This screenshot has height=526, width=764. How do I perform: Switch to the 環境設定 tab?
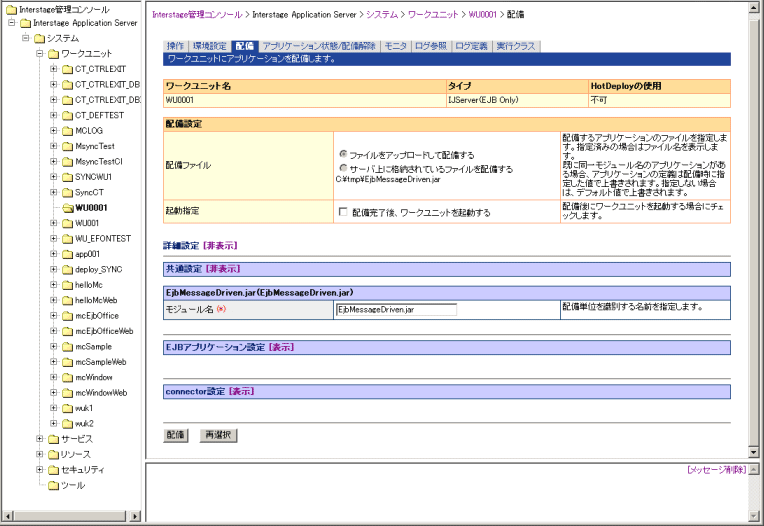click(210, 46)
